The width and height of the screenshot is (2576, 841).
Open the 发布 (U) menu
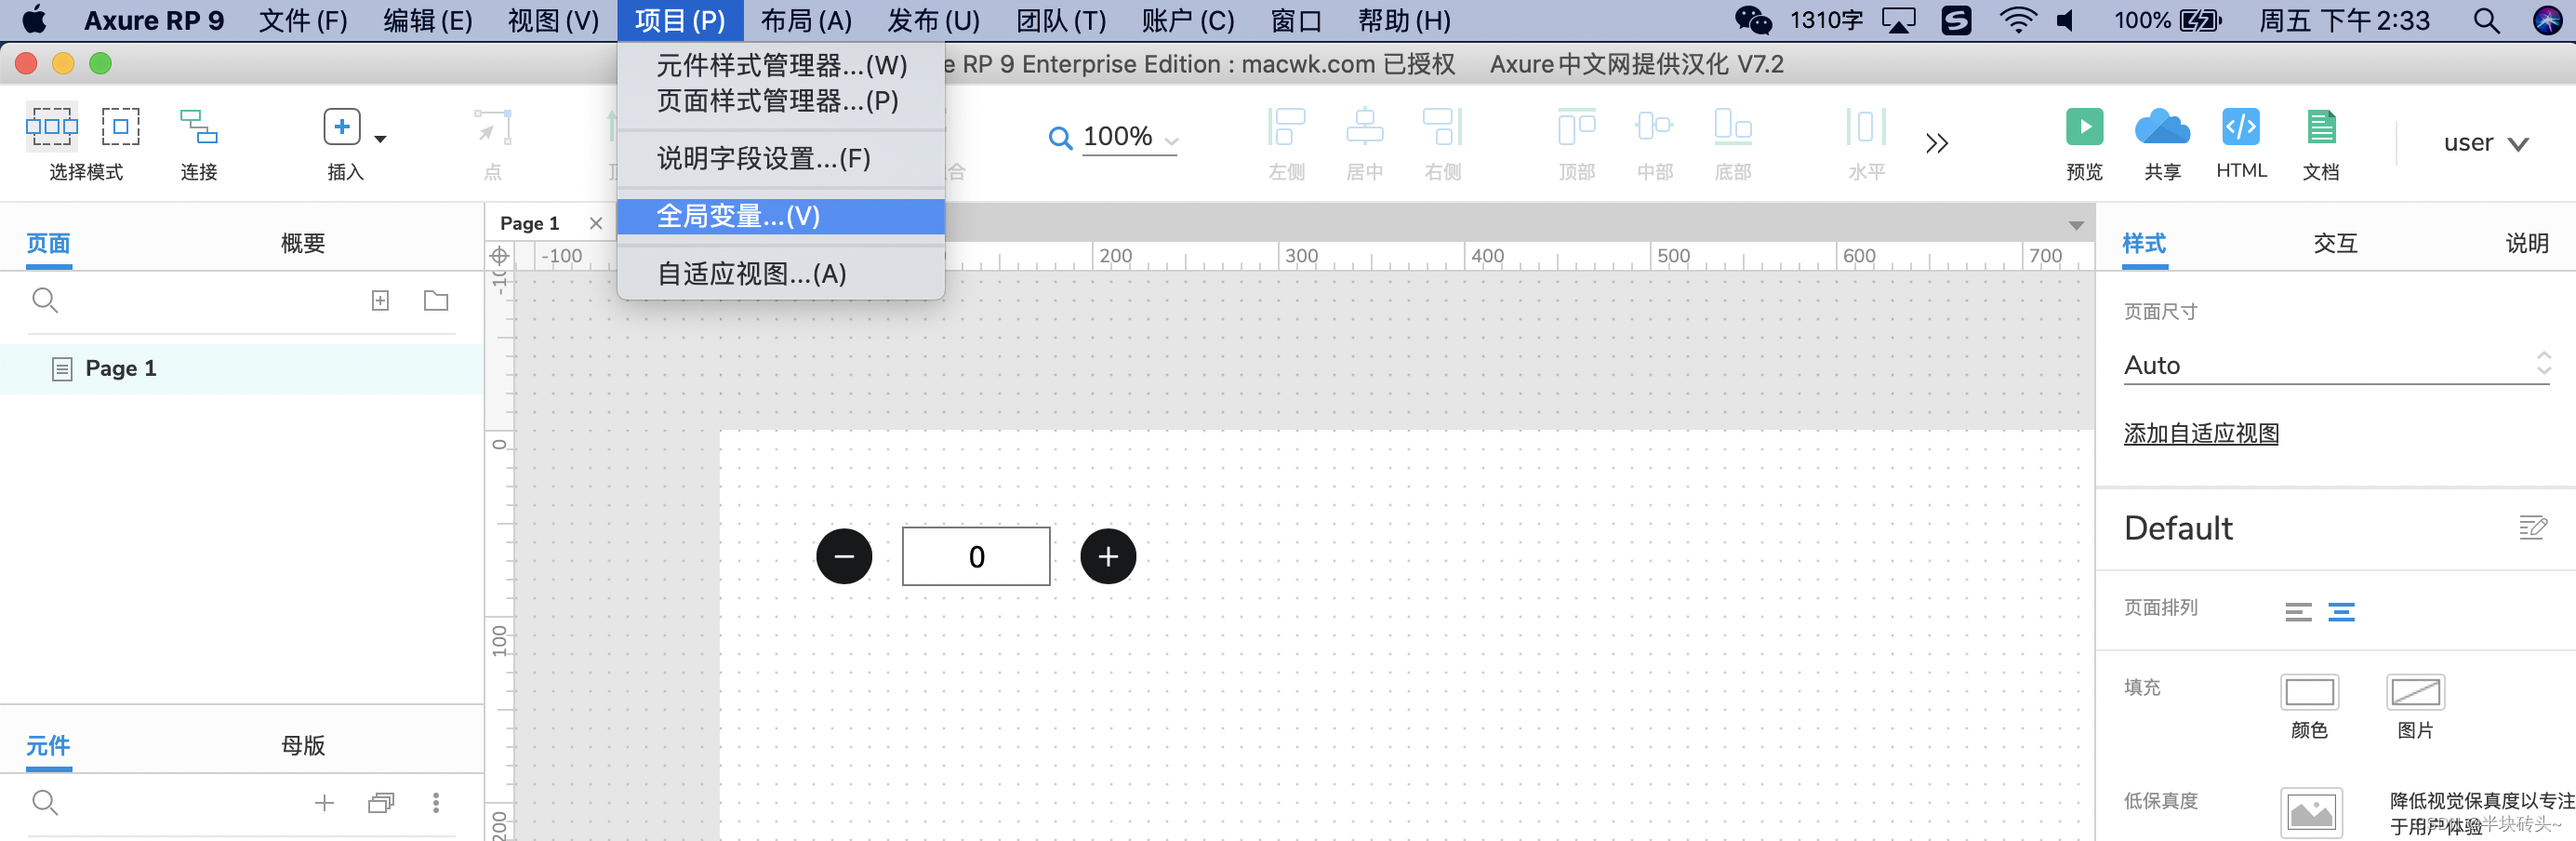click(x=933, y=20)
